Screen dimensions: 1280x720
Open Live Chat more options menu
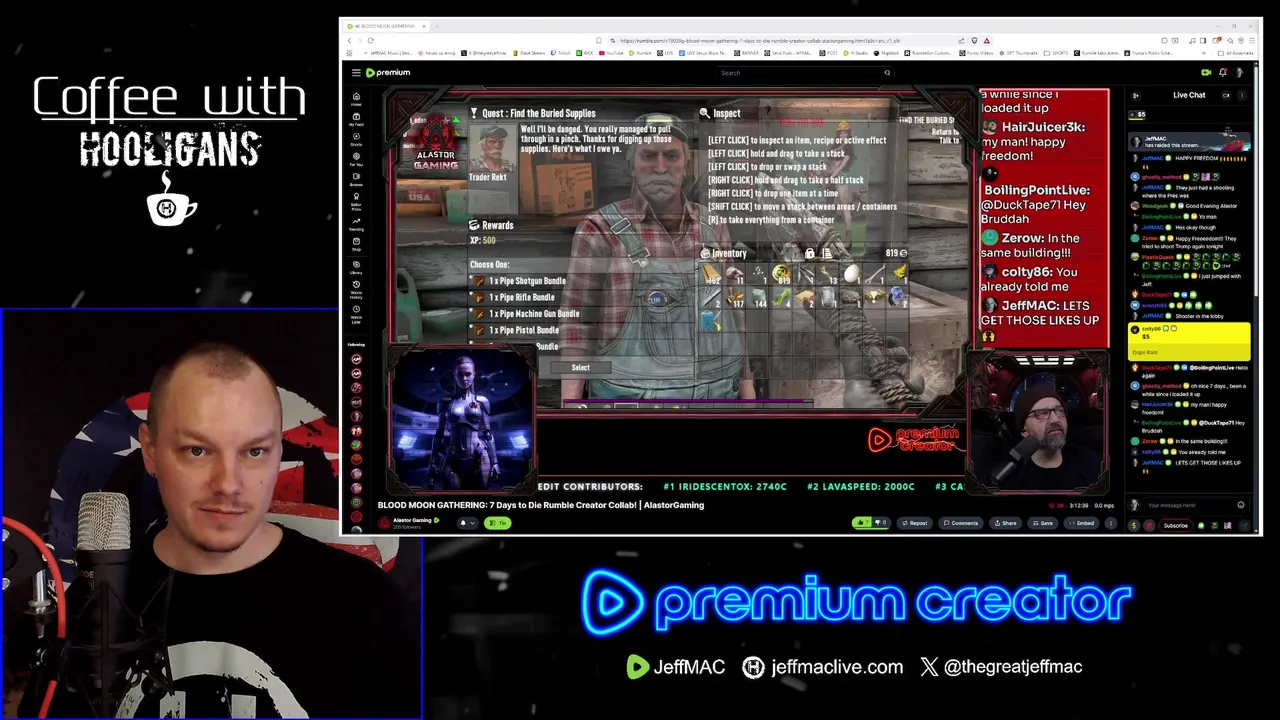(1241, 95)
